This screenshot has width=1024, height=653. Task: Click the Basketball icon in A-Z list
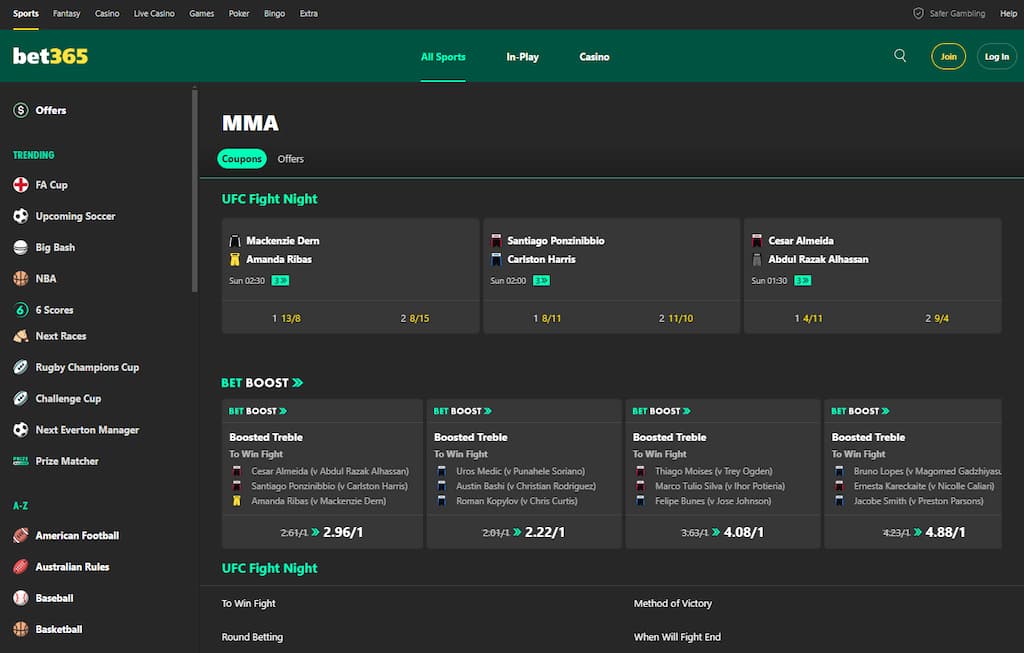pos(21,629)
